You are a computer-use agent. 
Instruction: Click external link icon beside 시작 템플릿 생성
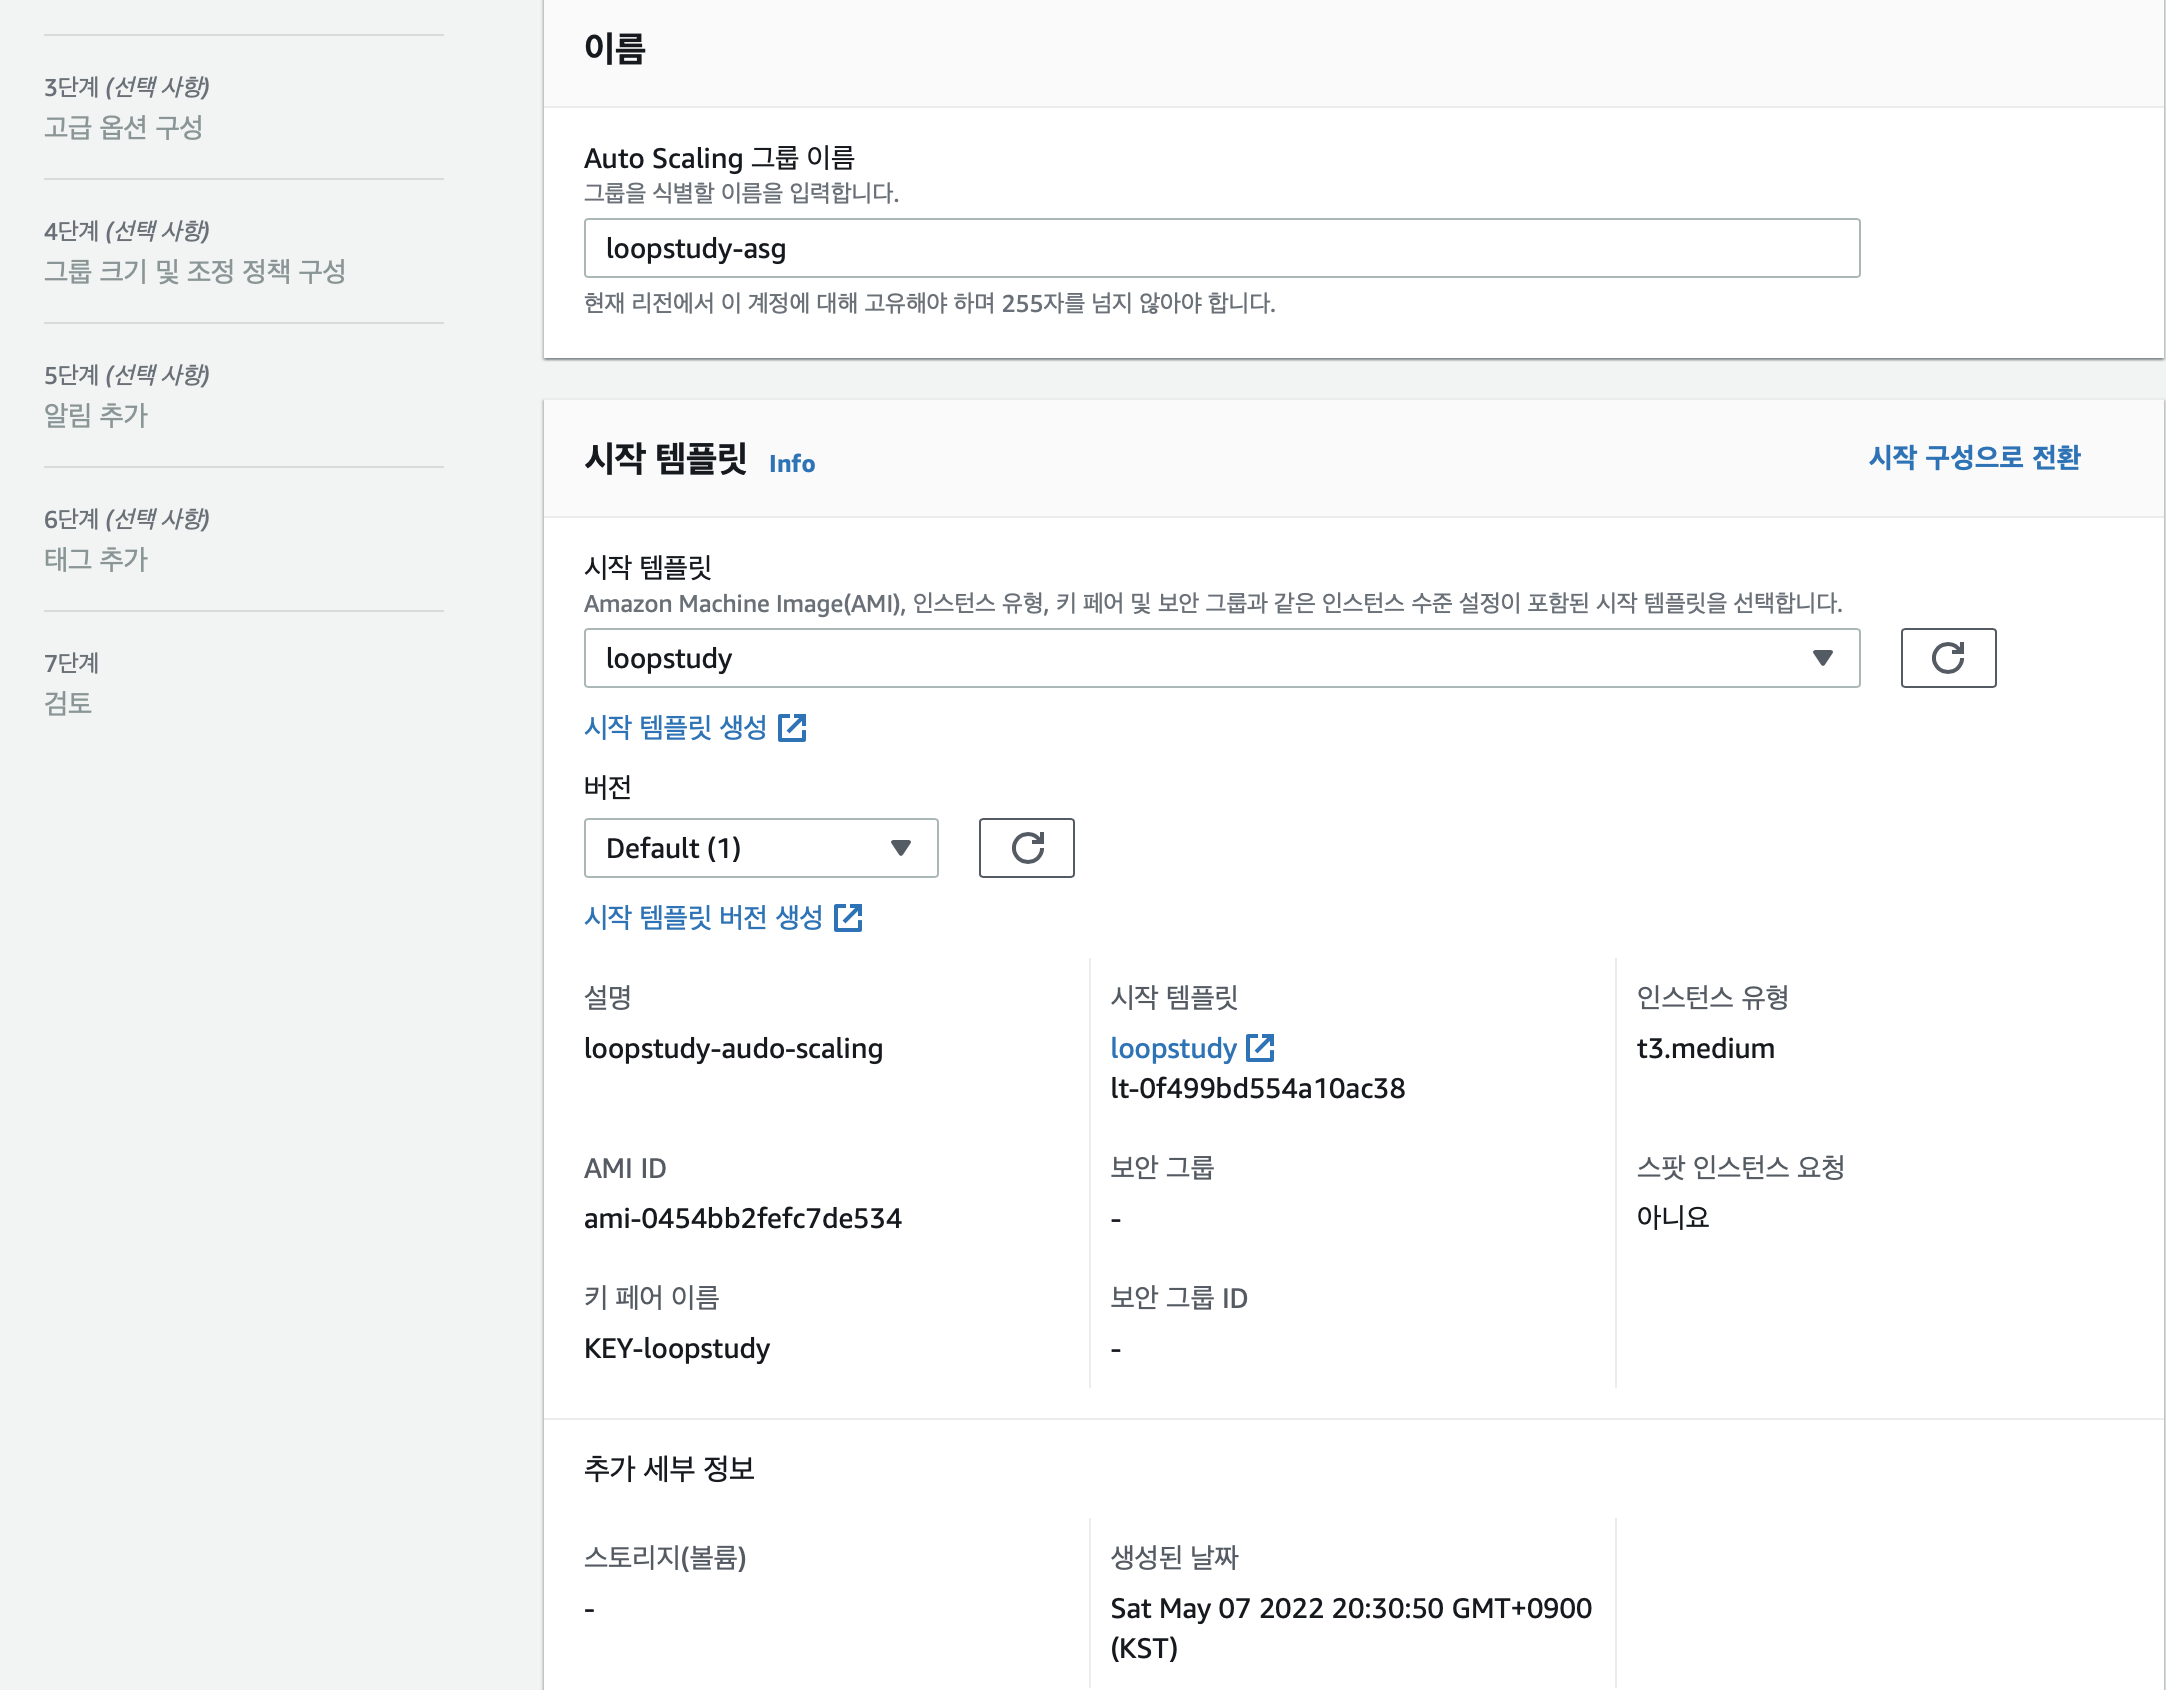792,728
